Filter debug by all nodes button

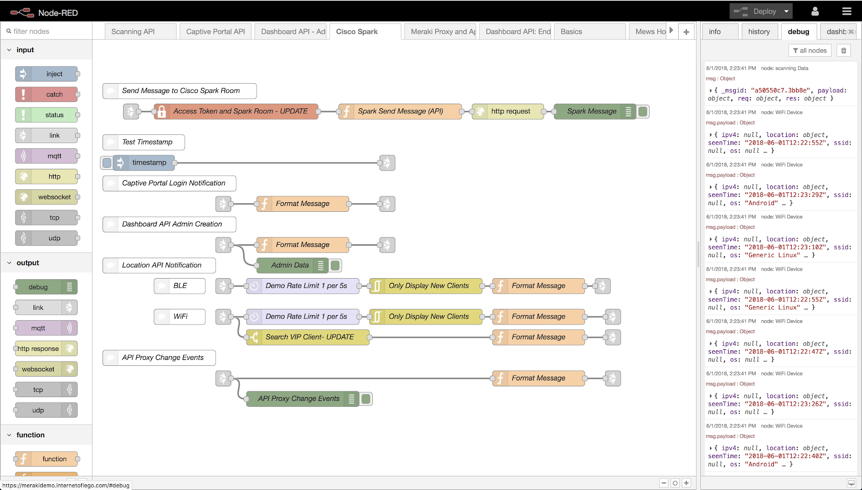(810, 51)
